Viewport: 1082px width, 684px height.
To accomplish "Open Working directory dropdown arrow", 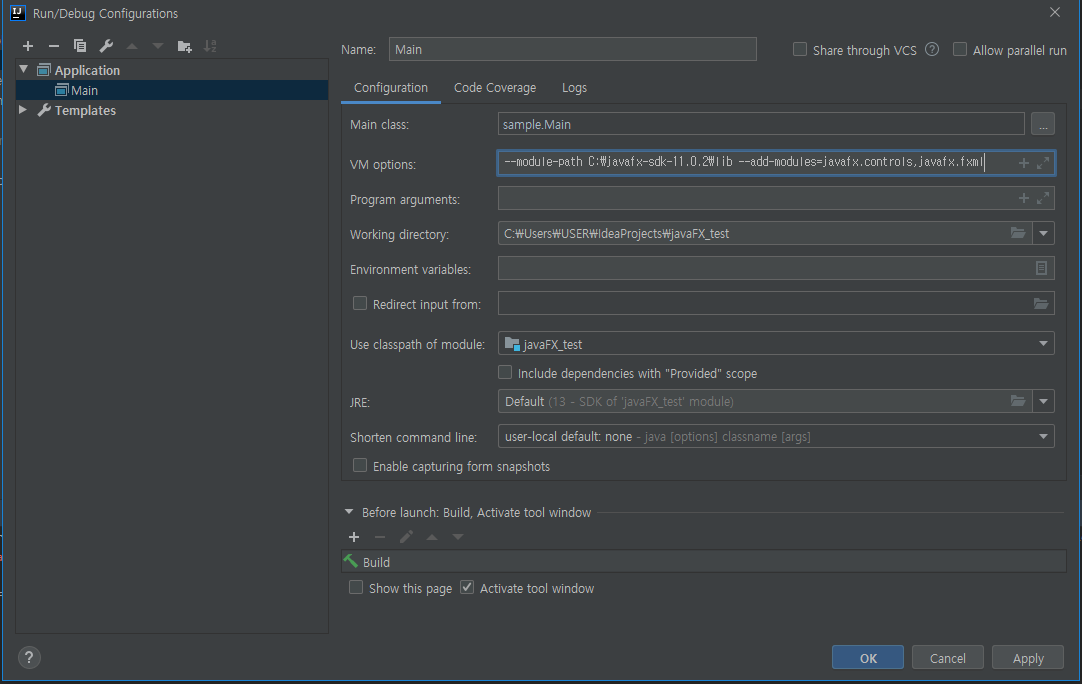I will point(1043,233).
